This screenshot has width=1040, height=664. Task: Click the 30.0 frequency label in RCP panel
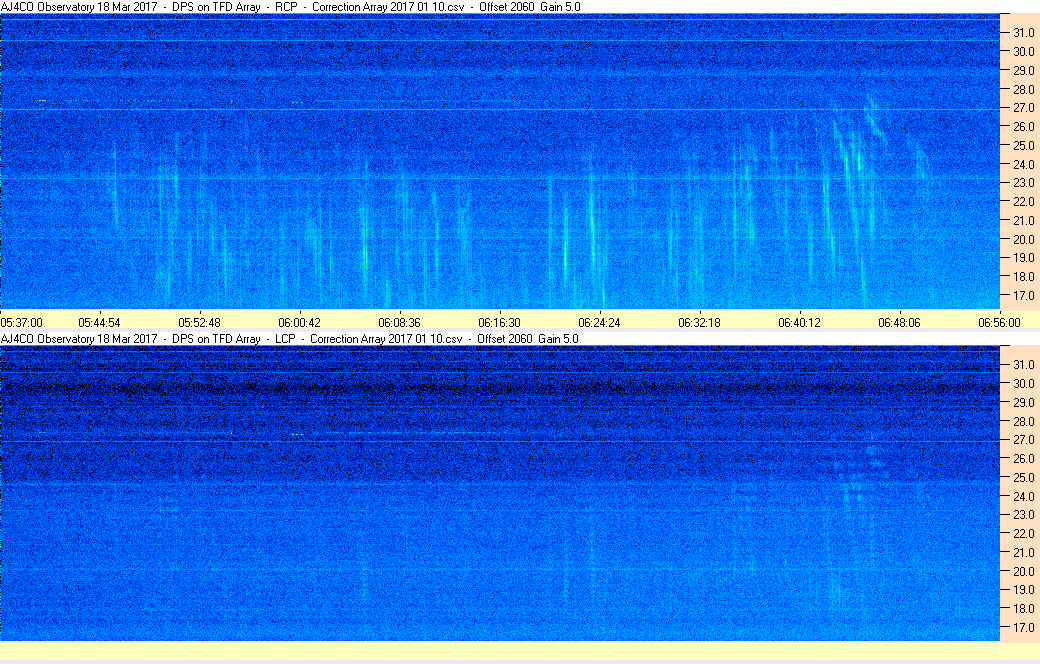1023,52
